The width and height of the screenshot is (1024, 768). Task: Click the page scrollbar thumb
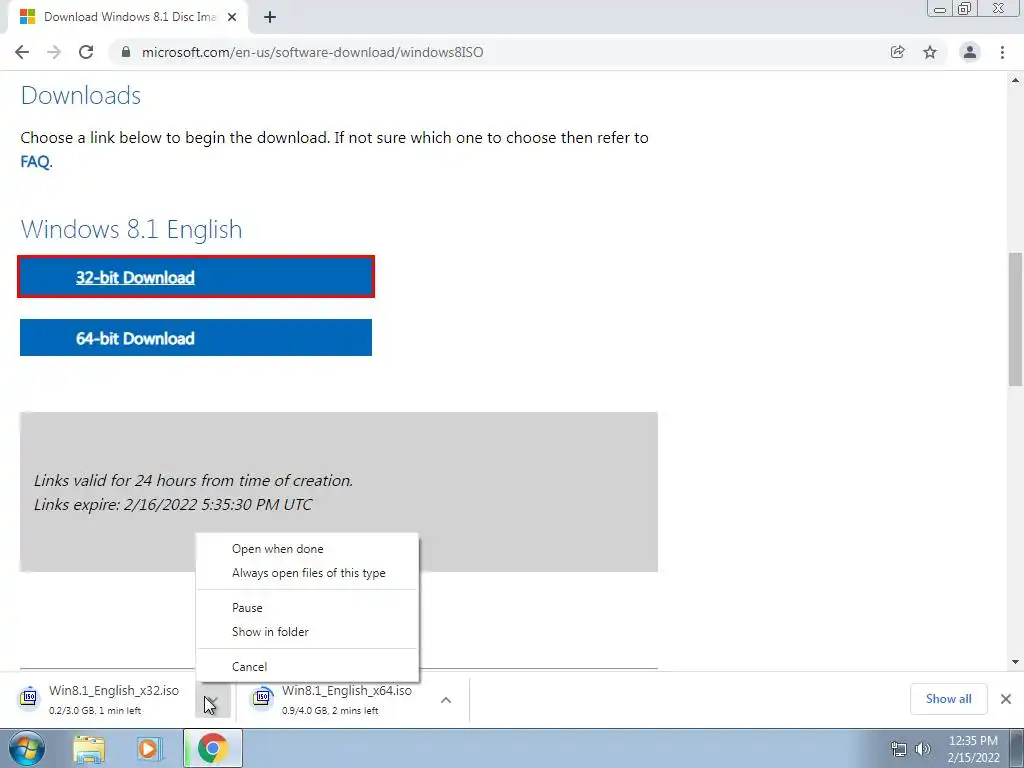pos(1015,319)
